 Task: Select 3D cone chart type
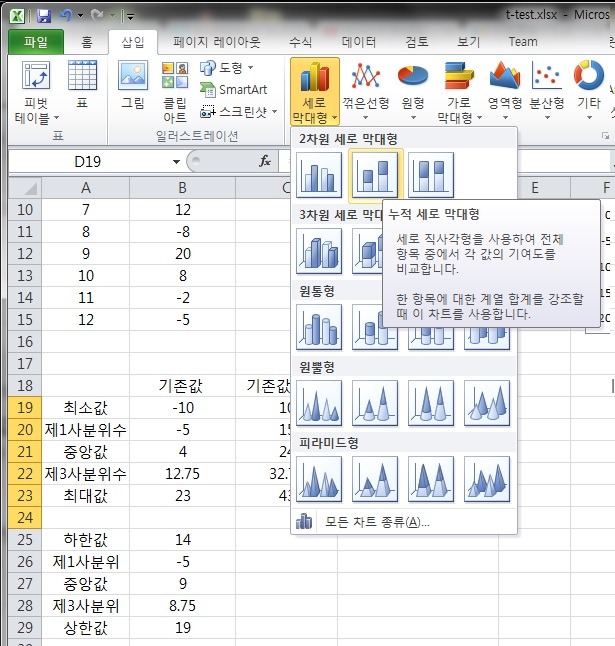[x=487, y=403]
